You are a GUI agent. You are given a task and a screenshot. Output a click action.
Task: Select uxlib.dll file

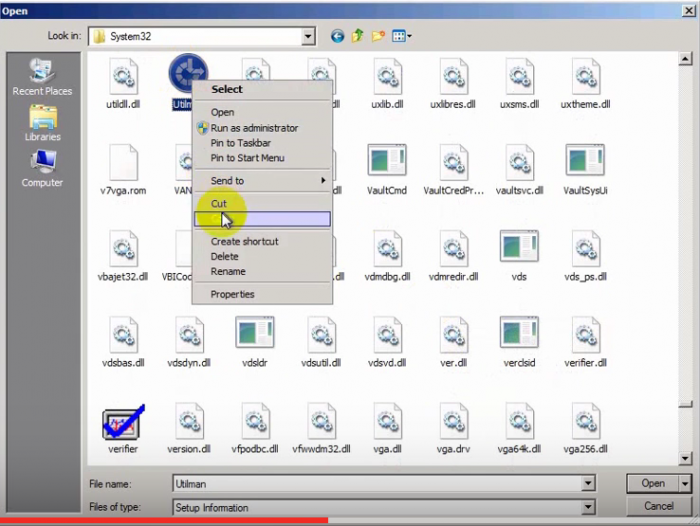pos(387,84)
